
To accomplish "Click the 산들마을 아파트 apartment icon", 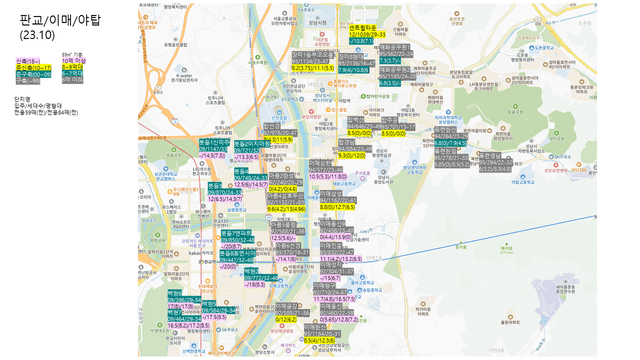I will tap(400, 24).
